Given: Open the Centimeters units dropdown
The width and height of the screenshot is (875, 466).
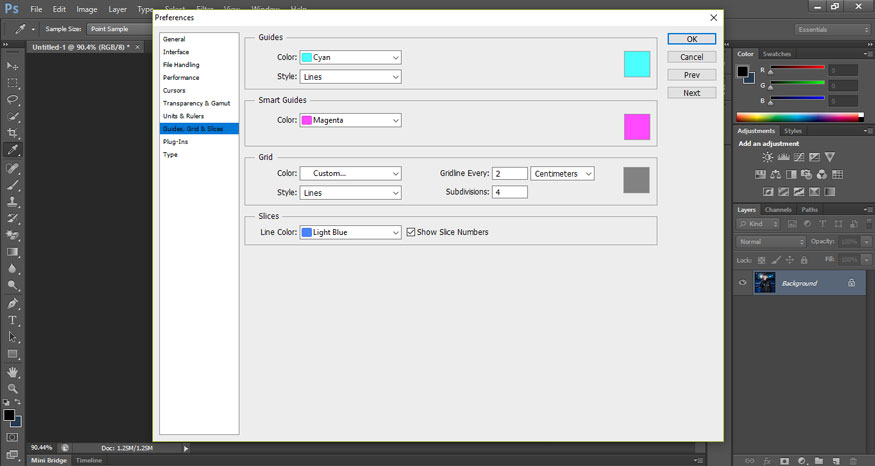Looking at the screenshot, I should [562, 174].
